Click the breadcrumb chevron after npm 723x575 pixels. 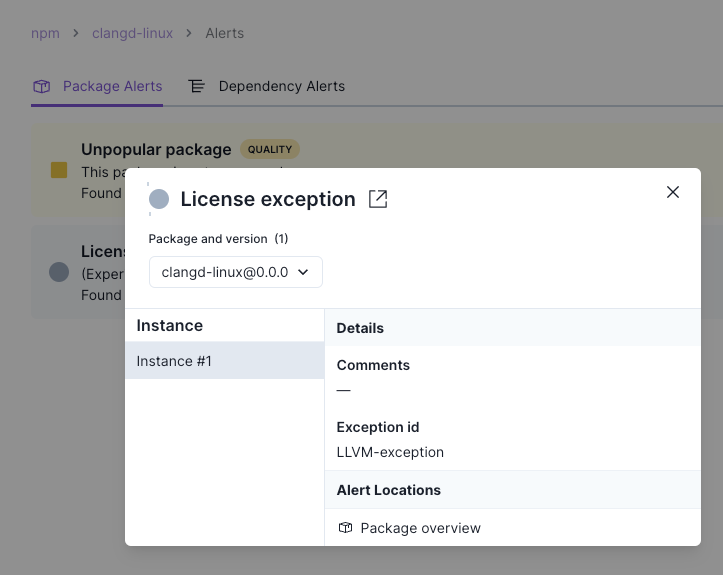[76, 33]
